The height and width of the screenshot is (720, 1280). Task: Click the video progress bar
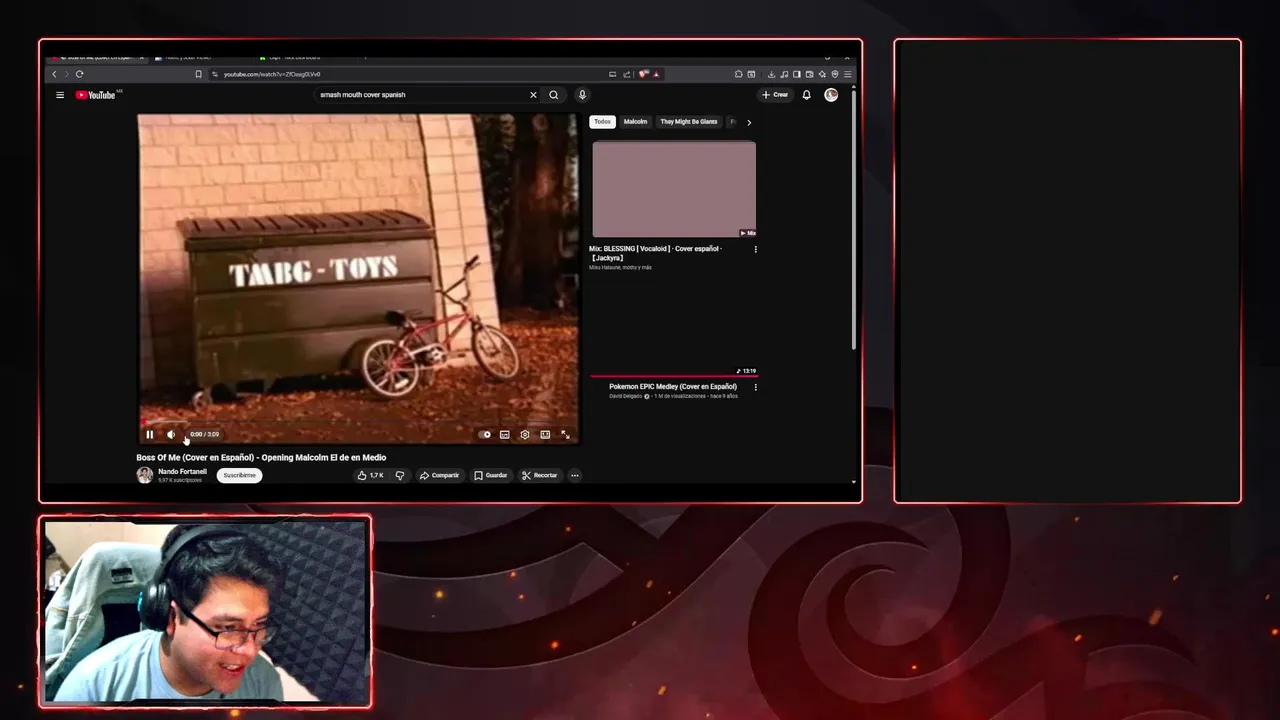(x=358, y=423)
